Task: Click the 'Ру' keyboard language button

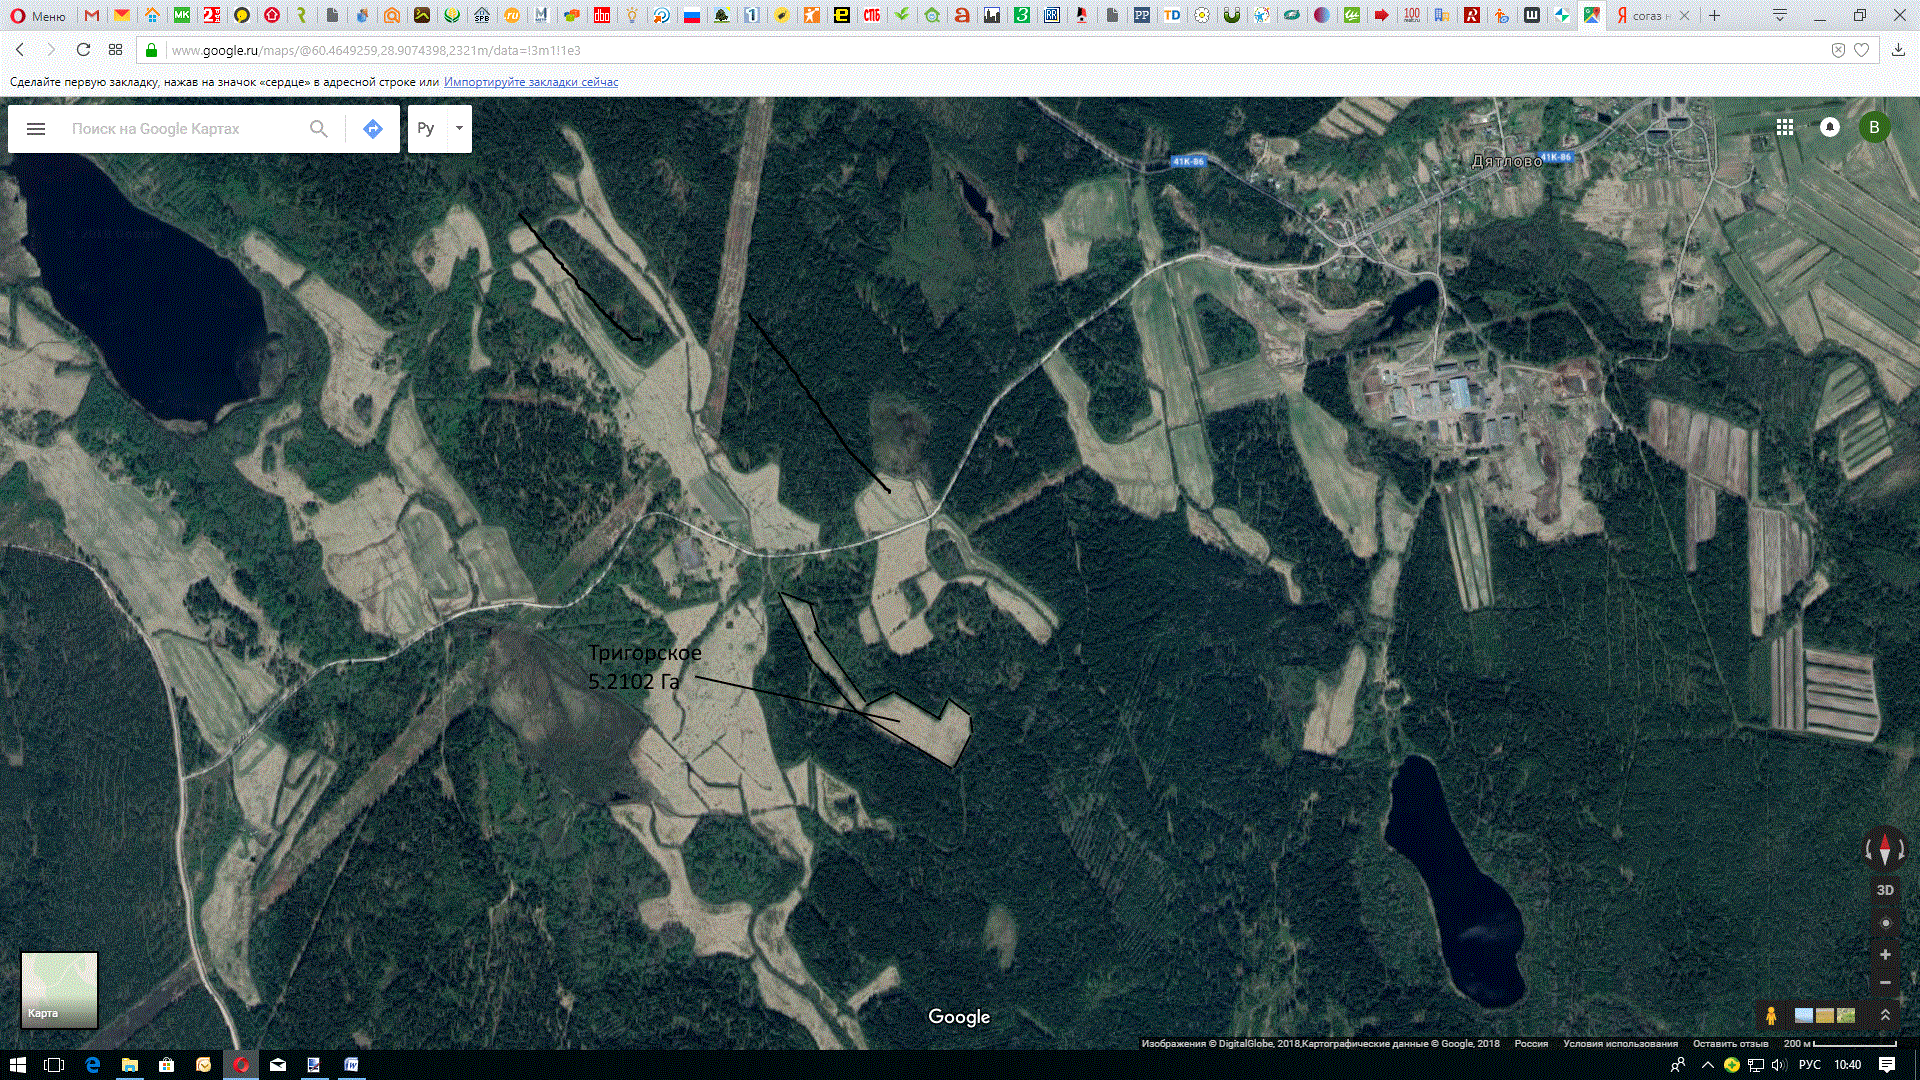Action: [427, 128]
